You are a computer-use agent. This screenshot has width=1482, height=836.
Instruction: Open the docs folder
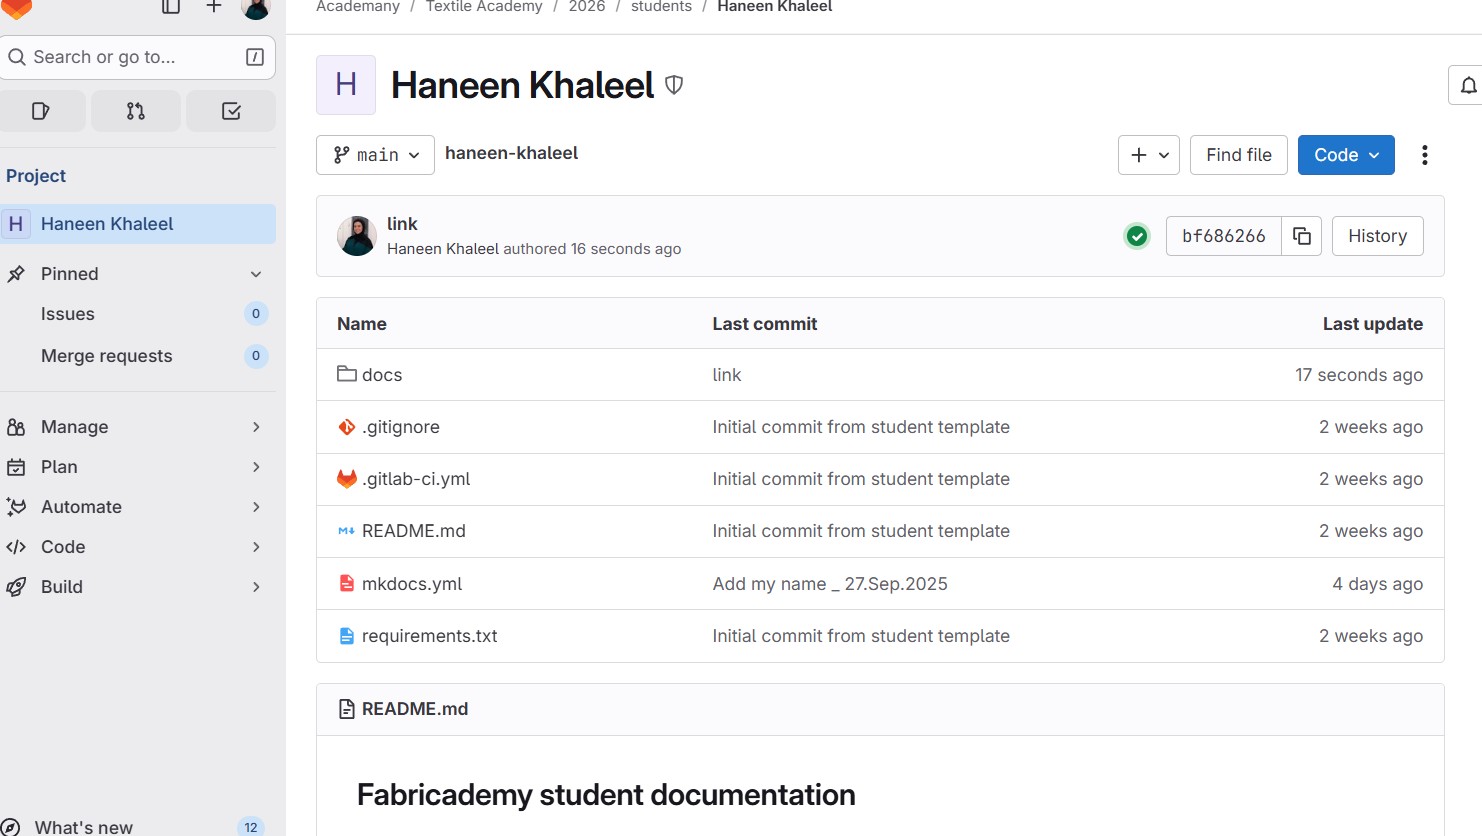point(381,375)
